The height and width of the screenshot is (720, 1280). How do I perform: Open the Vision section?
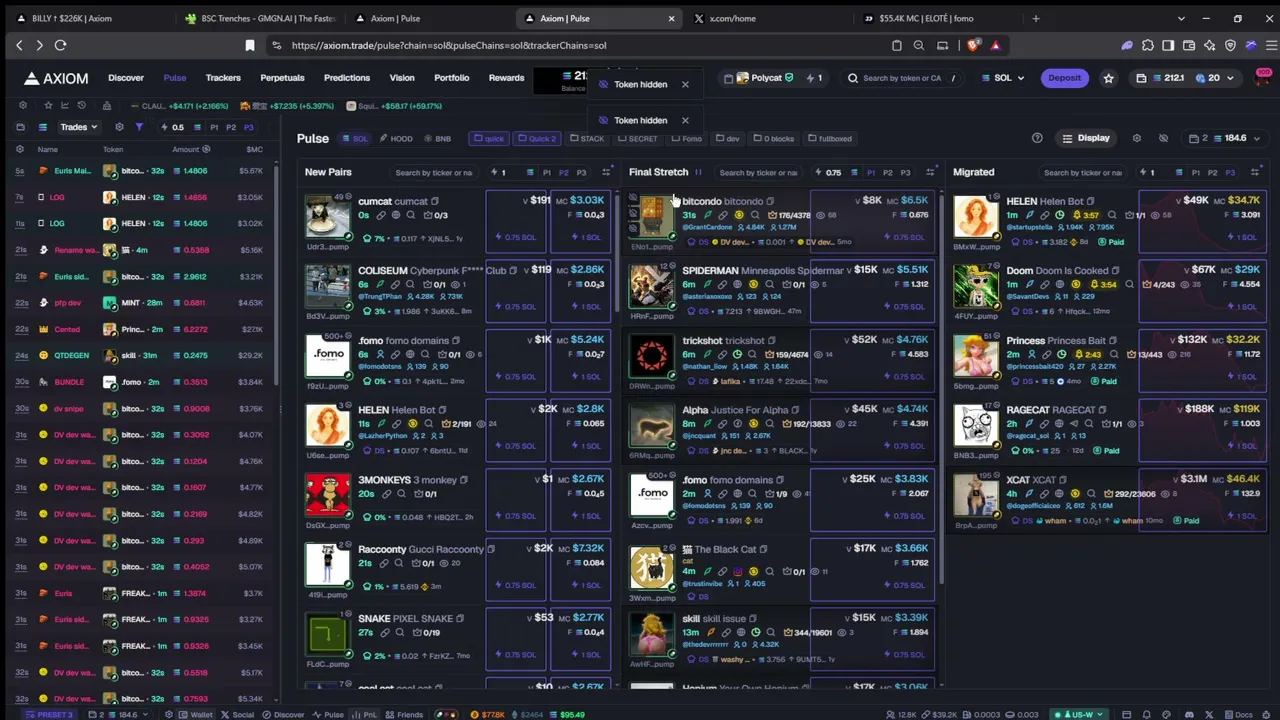[x=402, y=78]
